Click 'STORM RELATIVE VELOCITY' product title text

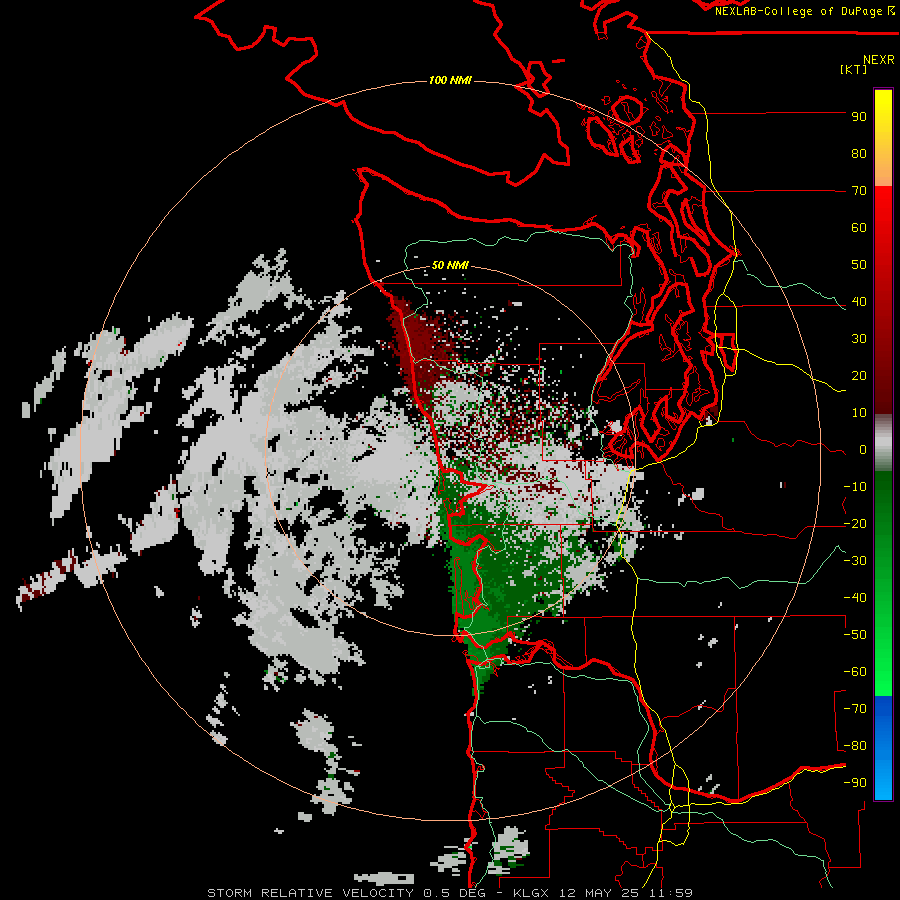tap(312, 893)
